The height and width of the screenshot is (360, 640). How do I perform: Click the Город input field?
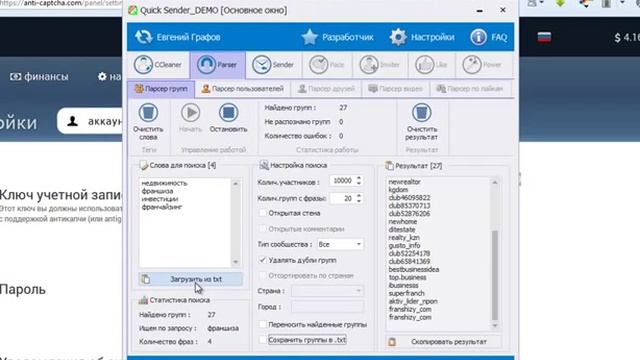coord(327,307)
